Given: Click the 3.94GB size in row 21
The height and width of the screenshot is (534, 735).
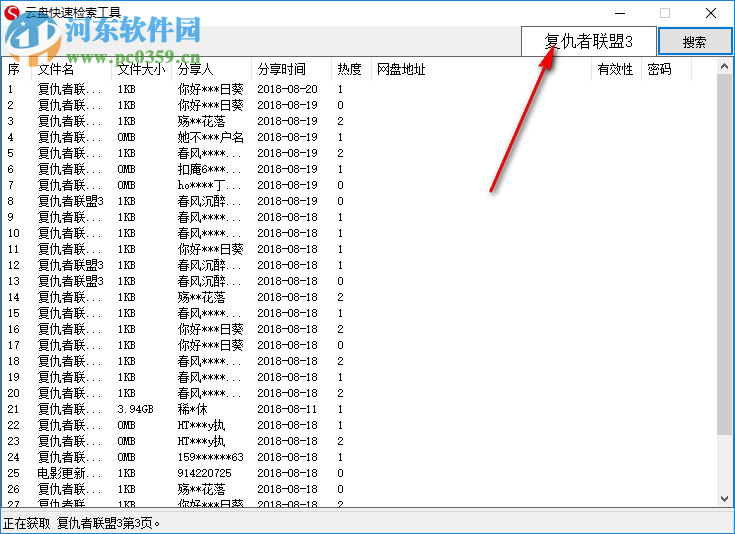Looking at the screenshot, I should coord(135,409).
